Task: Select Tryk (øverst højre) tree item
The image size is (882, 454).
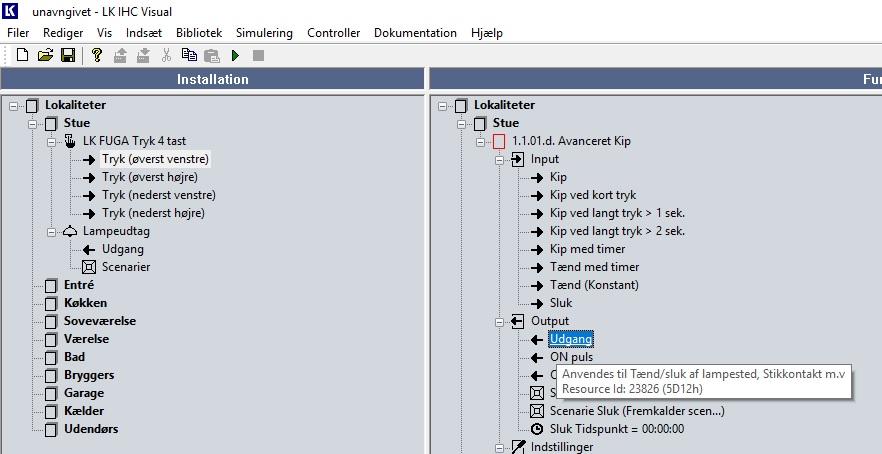Action: [154, 177]
